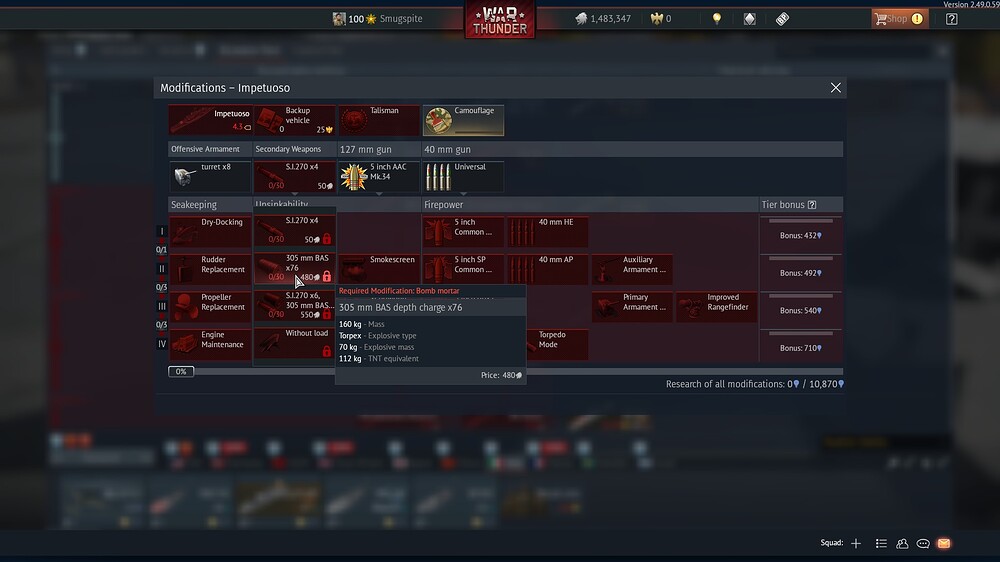Click Research of all modifications text
1000x562 pixels.
754,384
